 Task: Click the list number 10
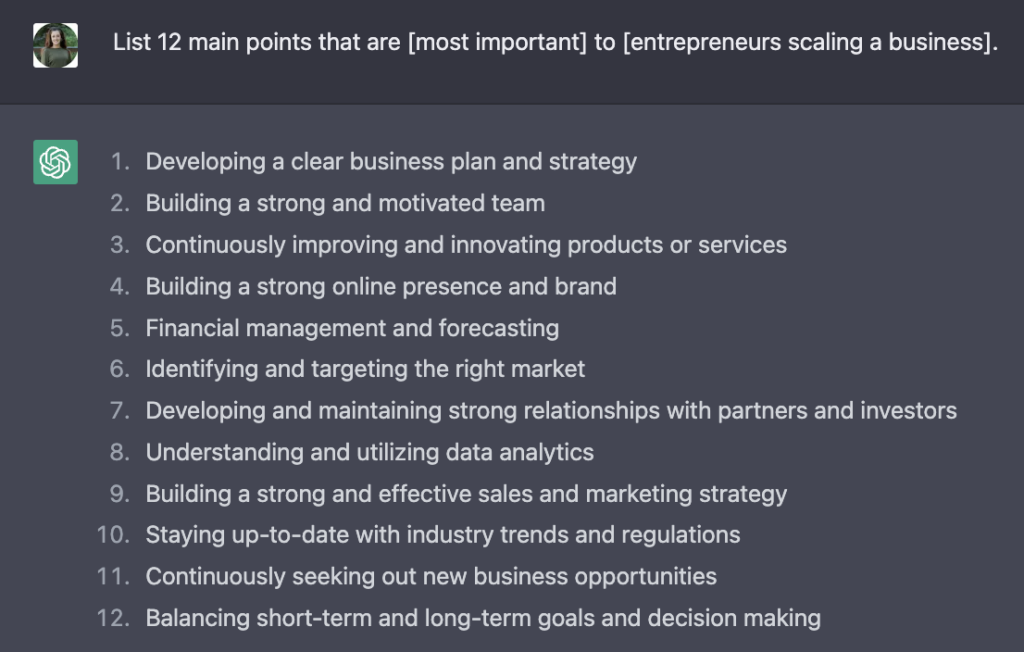point(113,535)
